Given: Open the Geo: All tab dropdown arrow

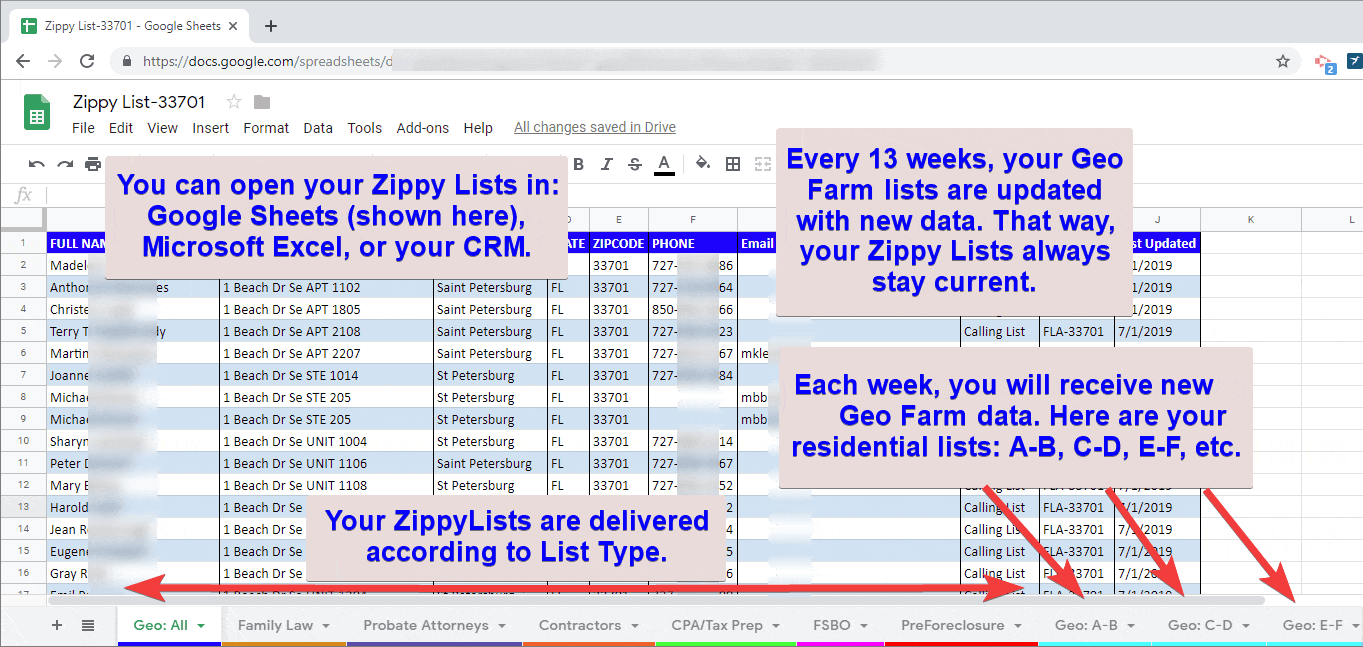Looking at the screenshot, I should [x=201, y=626].
